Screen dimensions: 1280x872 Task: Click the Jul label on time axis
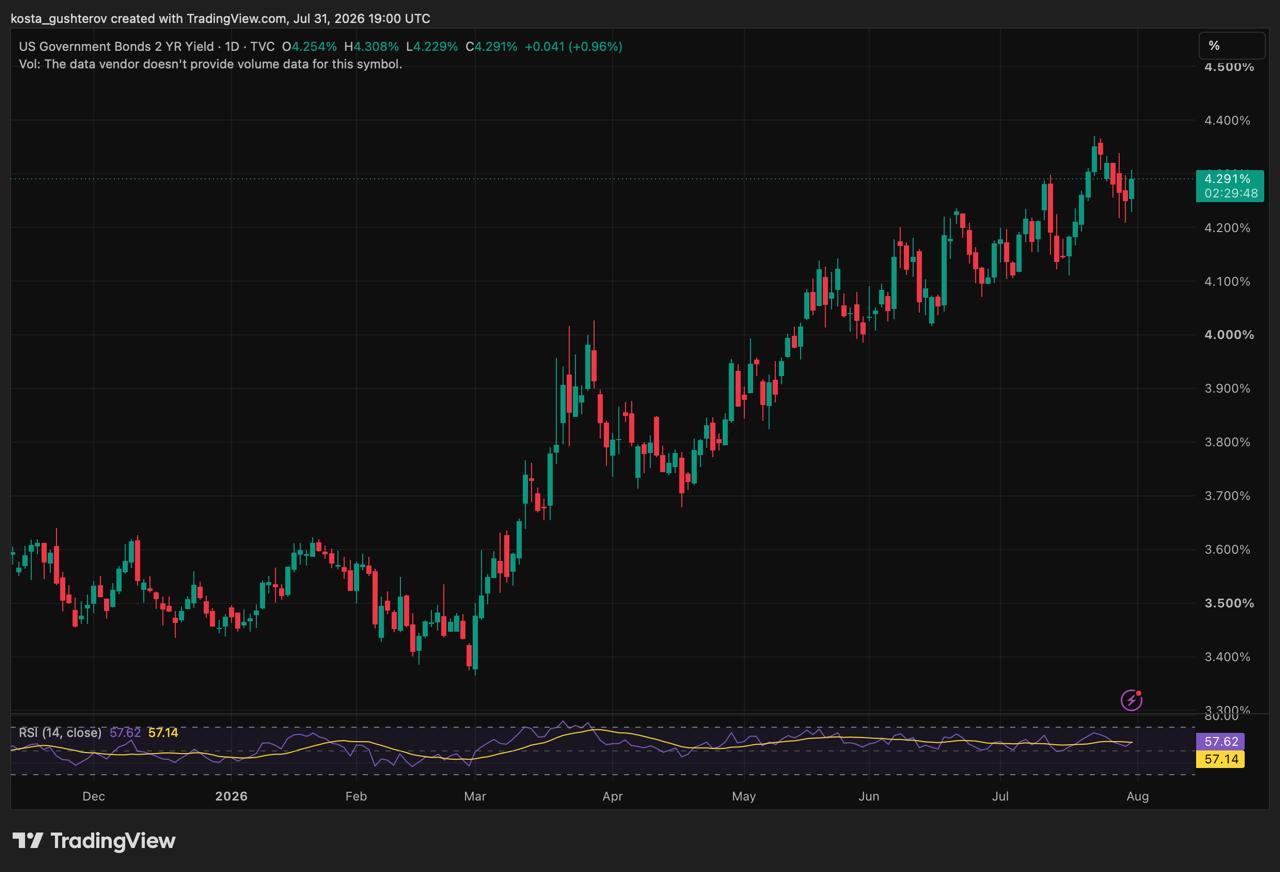[x=1000, y=797]
